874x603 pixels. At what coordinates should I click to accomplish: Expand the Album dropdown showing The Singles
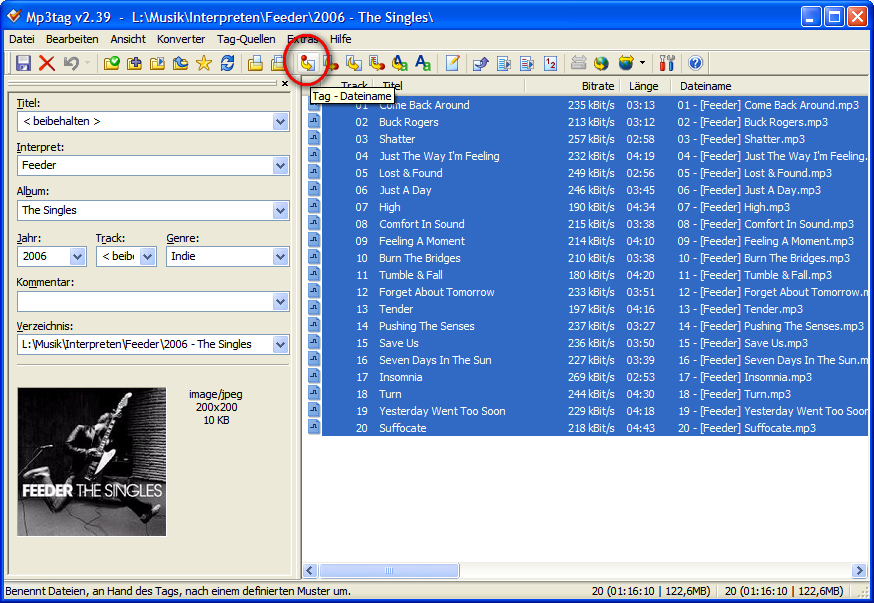point(280,211)
